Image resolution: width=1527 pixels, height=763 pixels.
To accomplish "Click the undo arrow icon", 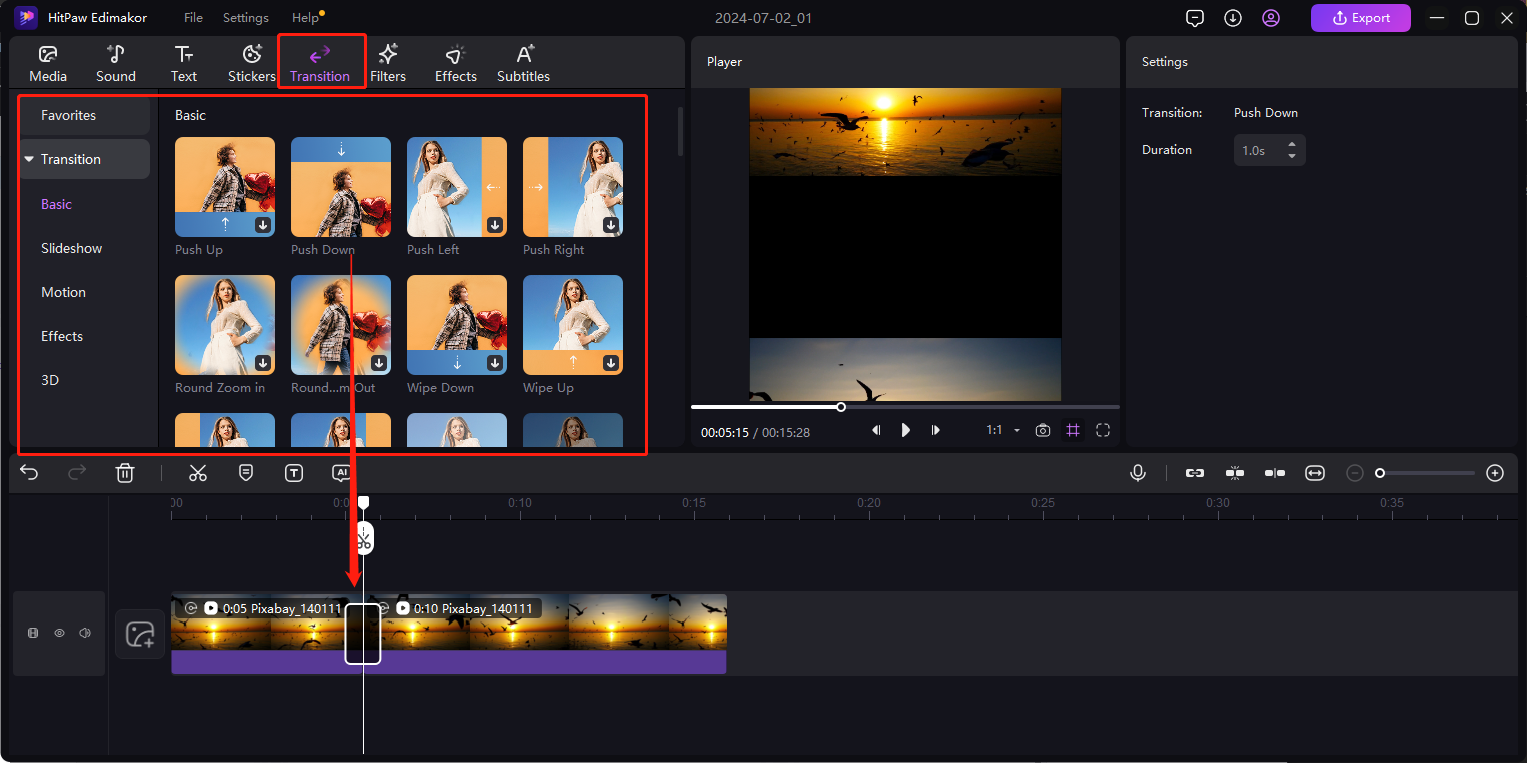I will click(29, 473).
